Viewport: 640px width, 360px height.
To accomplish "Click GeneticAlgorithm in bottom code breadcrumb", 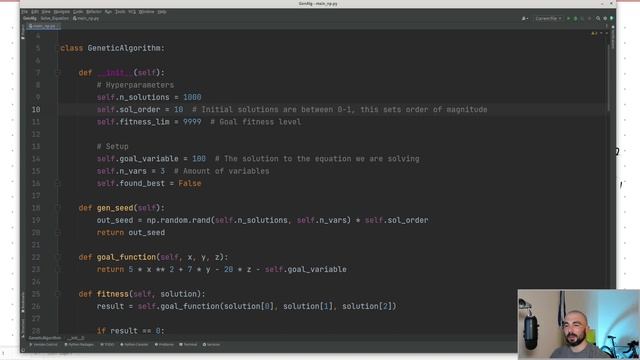I will coord(44,338).
